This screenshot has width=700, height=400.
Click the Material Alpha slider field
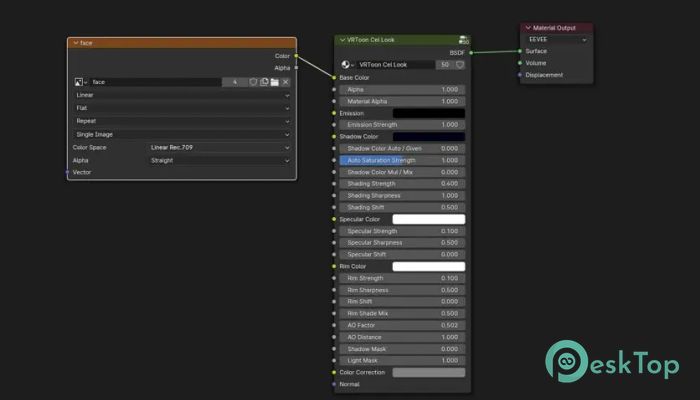[402, 101]
